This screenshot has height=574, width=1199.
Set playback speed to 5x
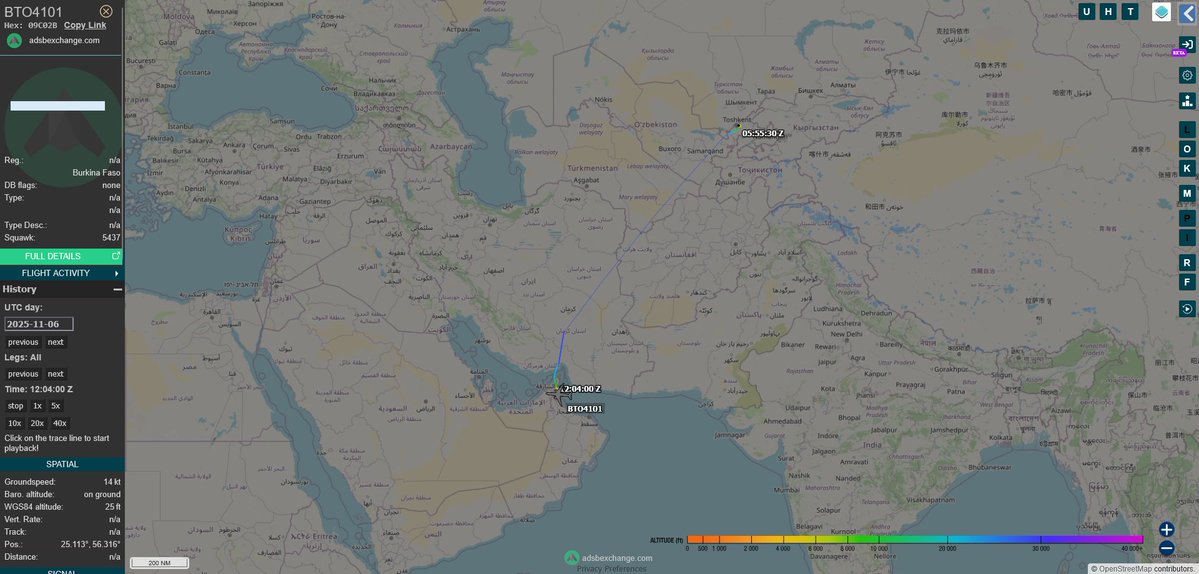coord(56,406)
